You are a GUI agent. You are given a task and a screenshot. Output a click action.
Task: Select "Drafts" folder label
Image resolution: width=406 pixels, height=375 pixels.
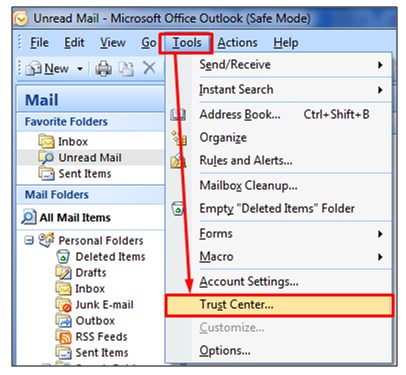pos(91,273)
